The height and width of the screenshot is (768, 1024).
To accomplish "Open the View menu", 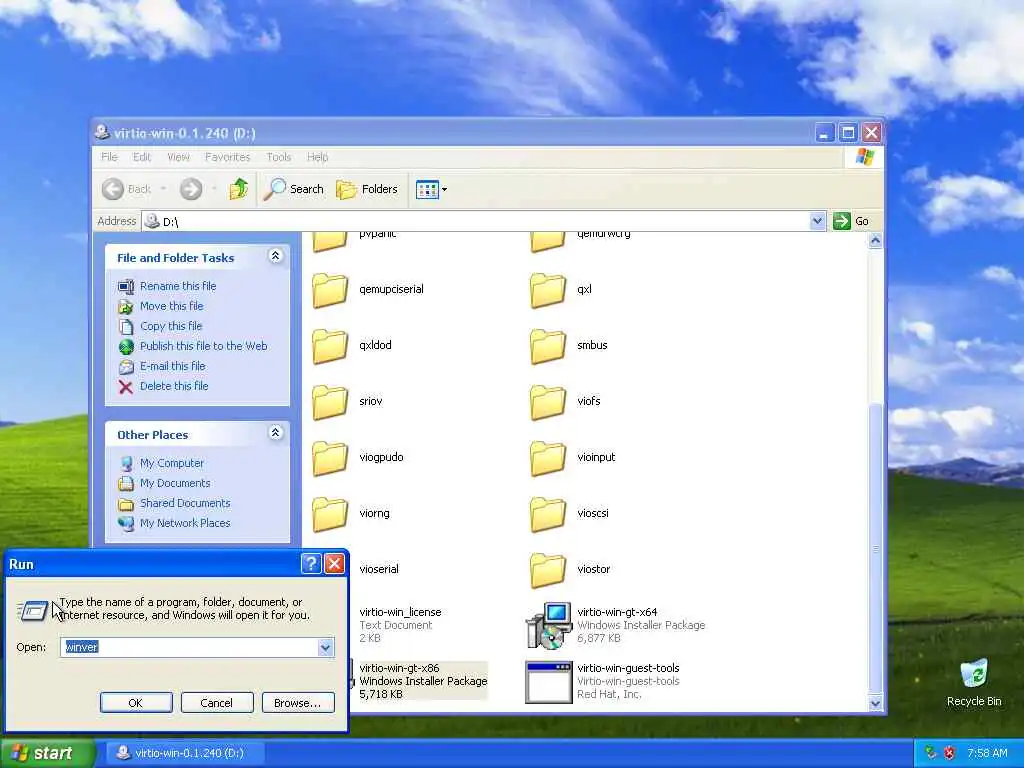I will 178,157.
